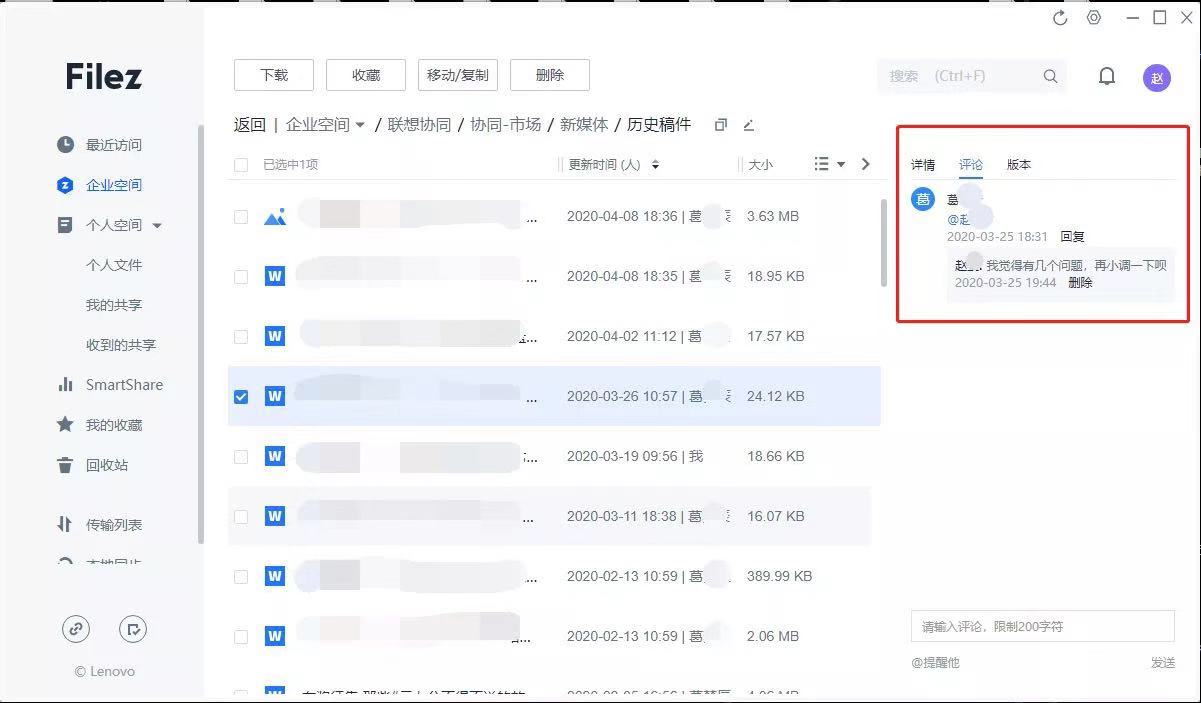This screenshot has height=703, width=1201.
Task: Open settings hexagon icon in title bar
Action: click(x=1094, y=18)
